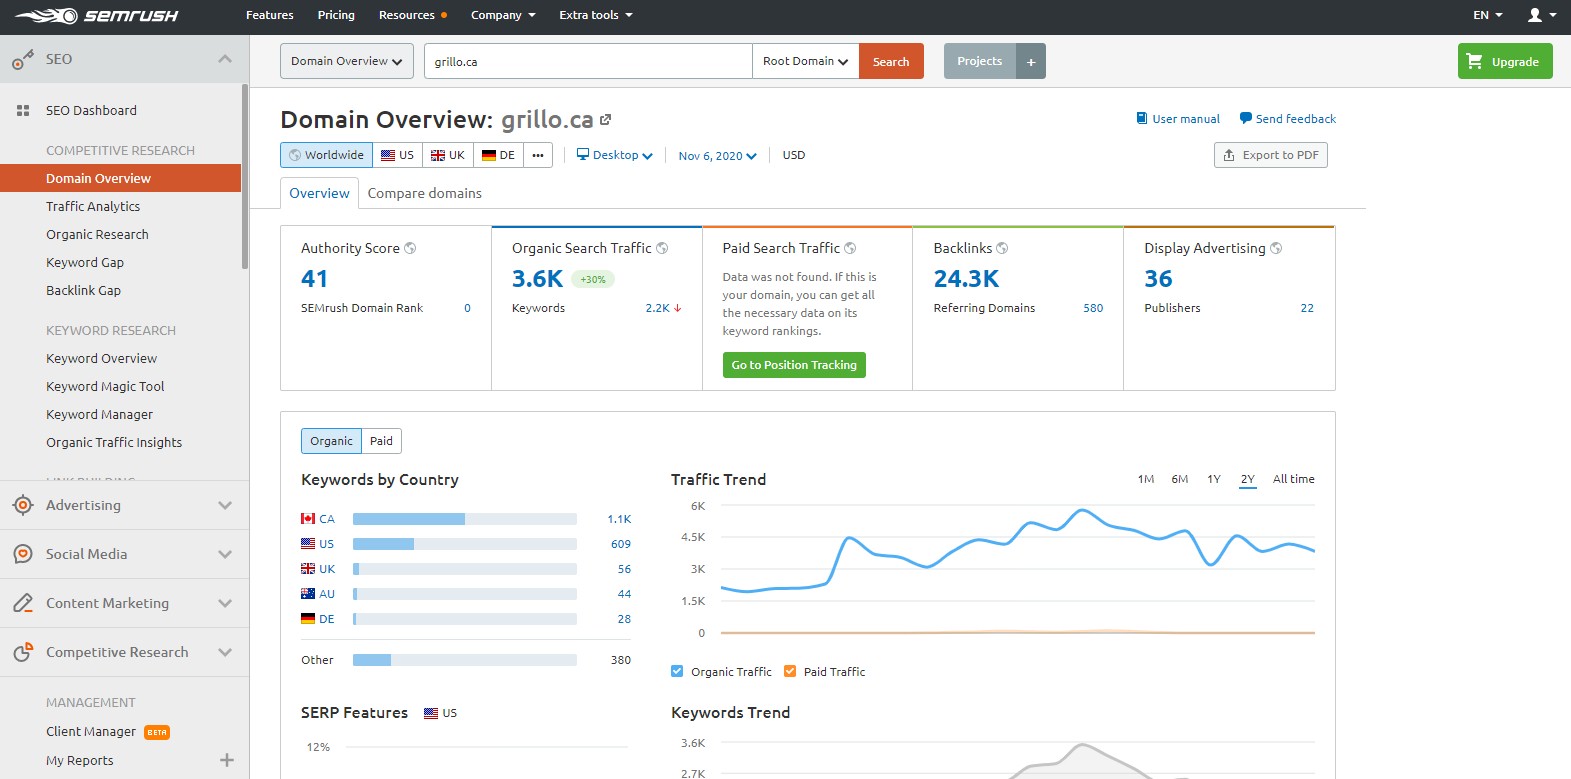Click the Social Media icon in sidebar
The image size is (1571, 779).
point(23,554)
